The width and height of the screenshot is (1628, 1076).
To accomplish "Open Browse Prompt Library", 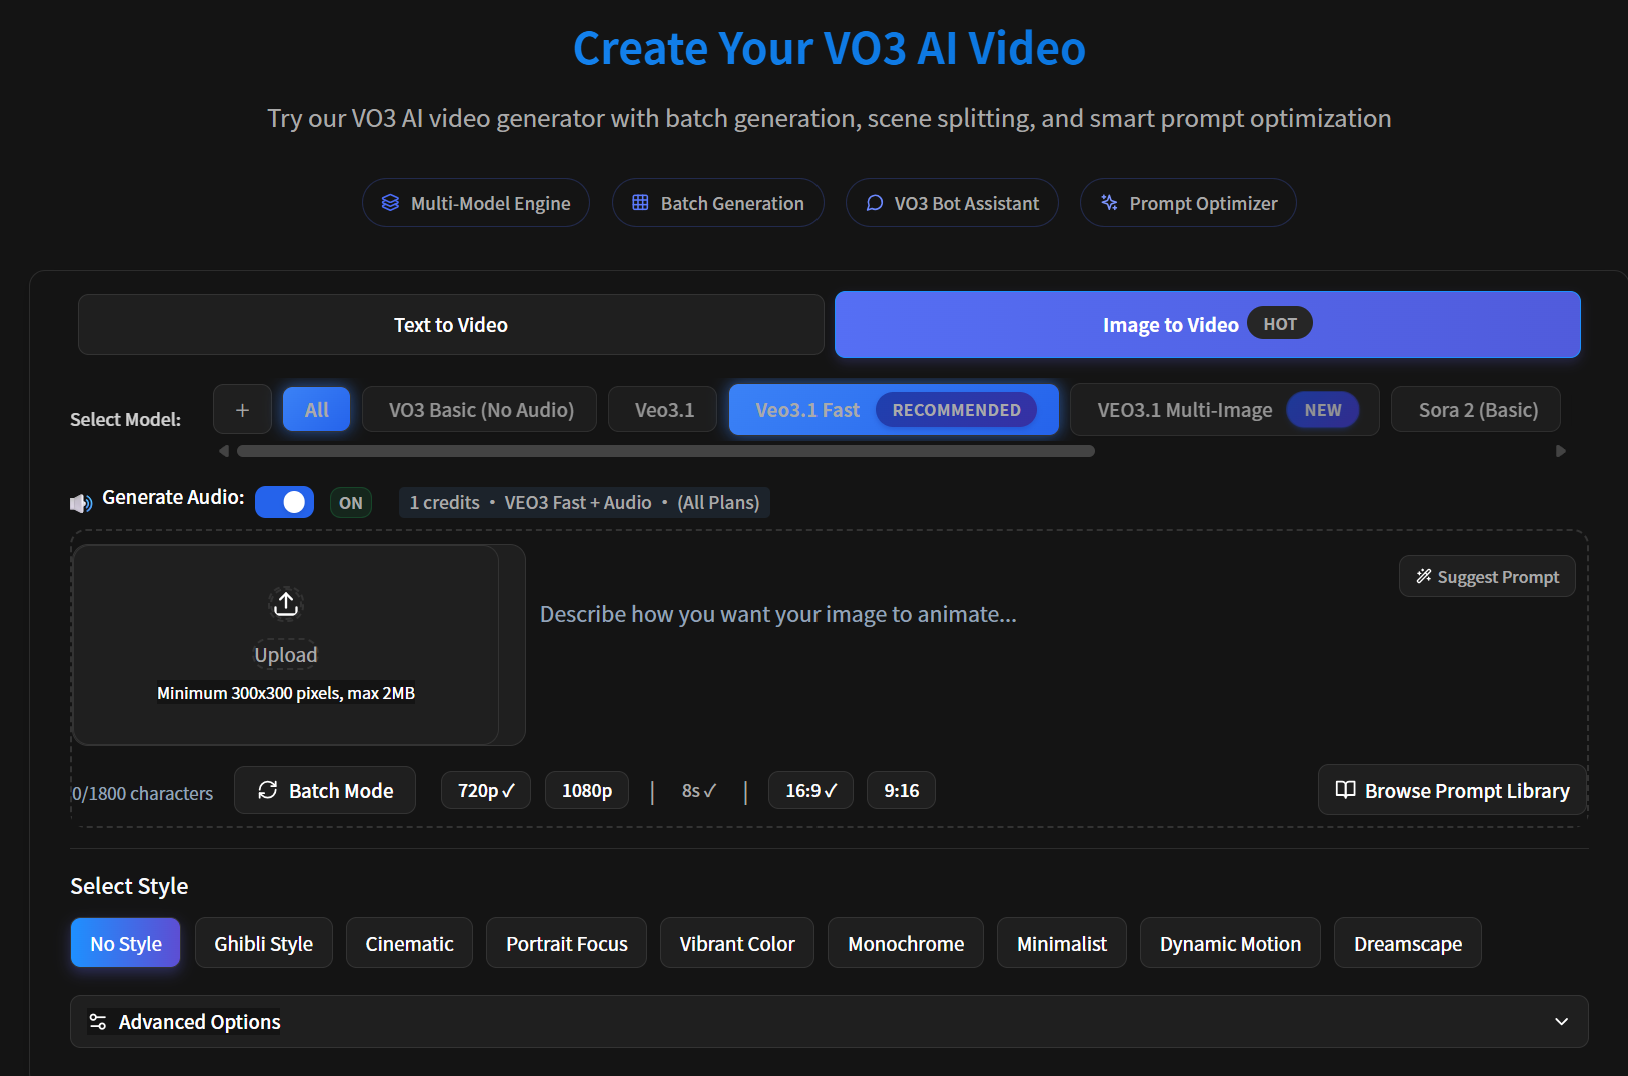I will [1452, 790].
